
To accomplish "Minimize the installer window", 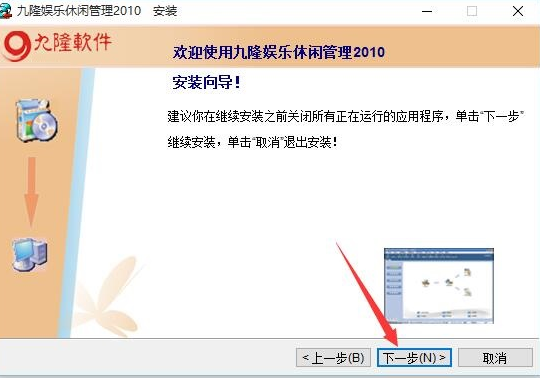I will pos(427,11).
